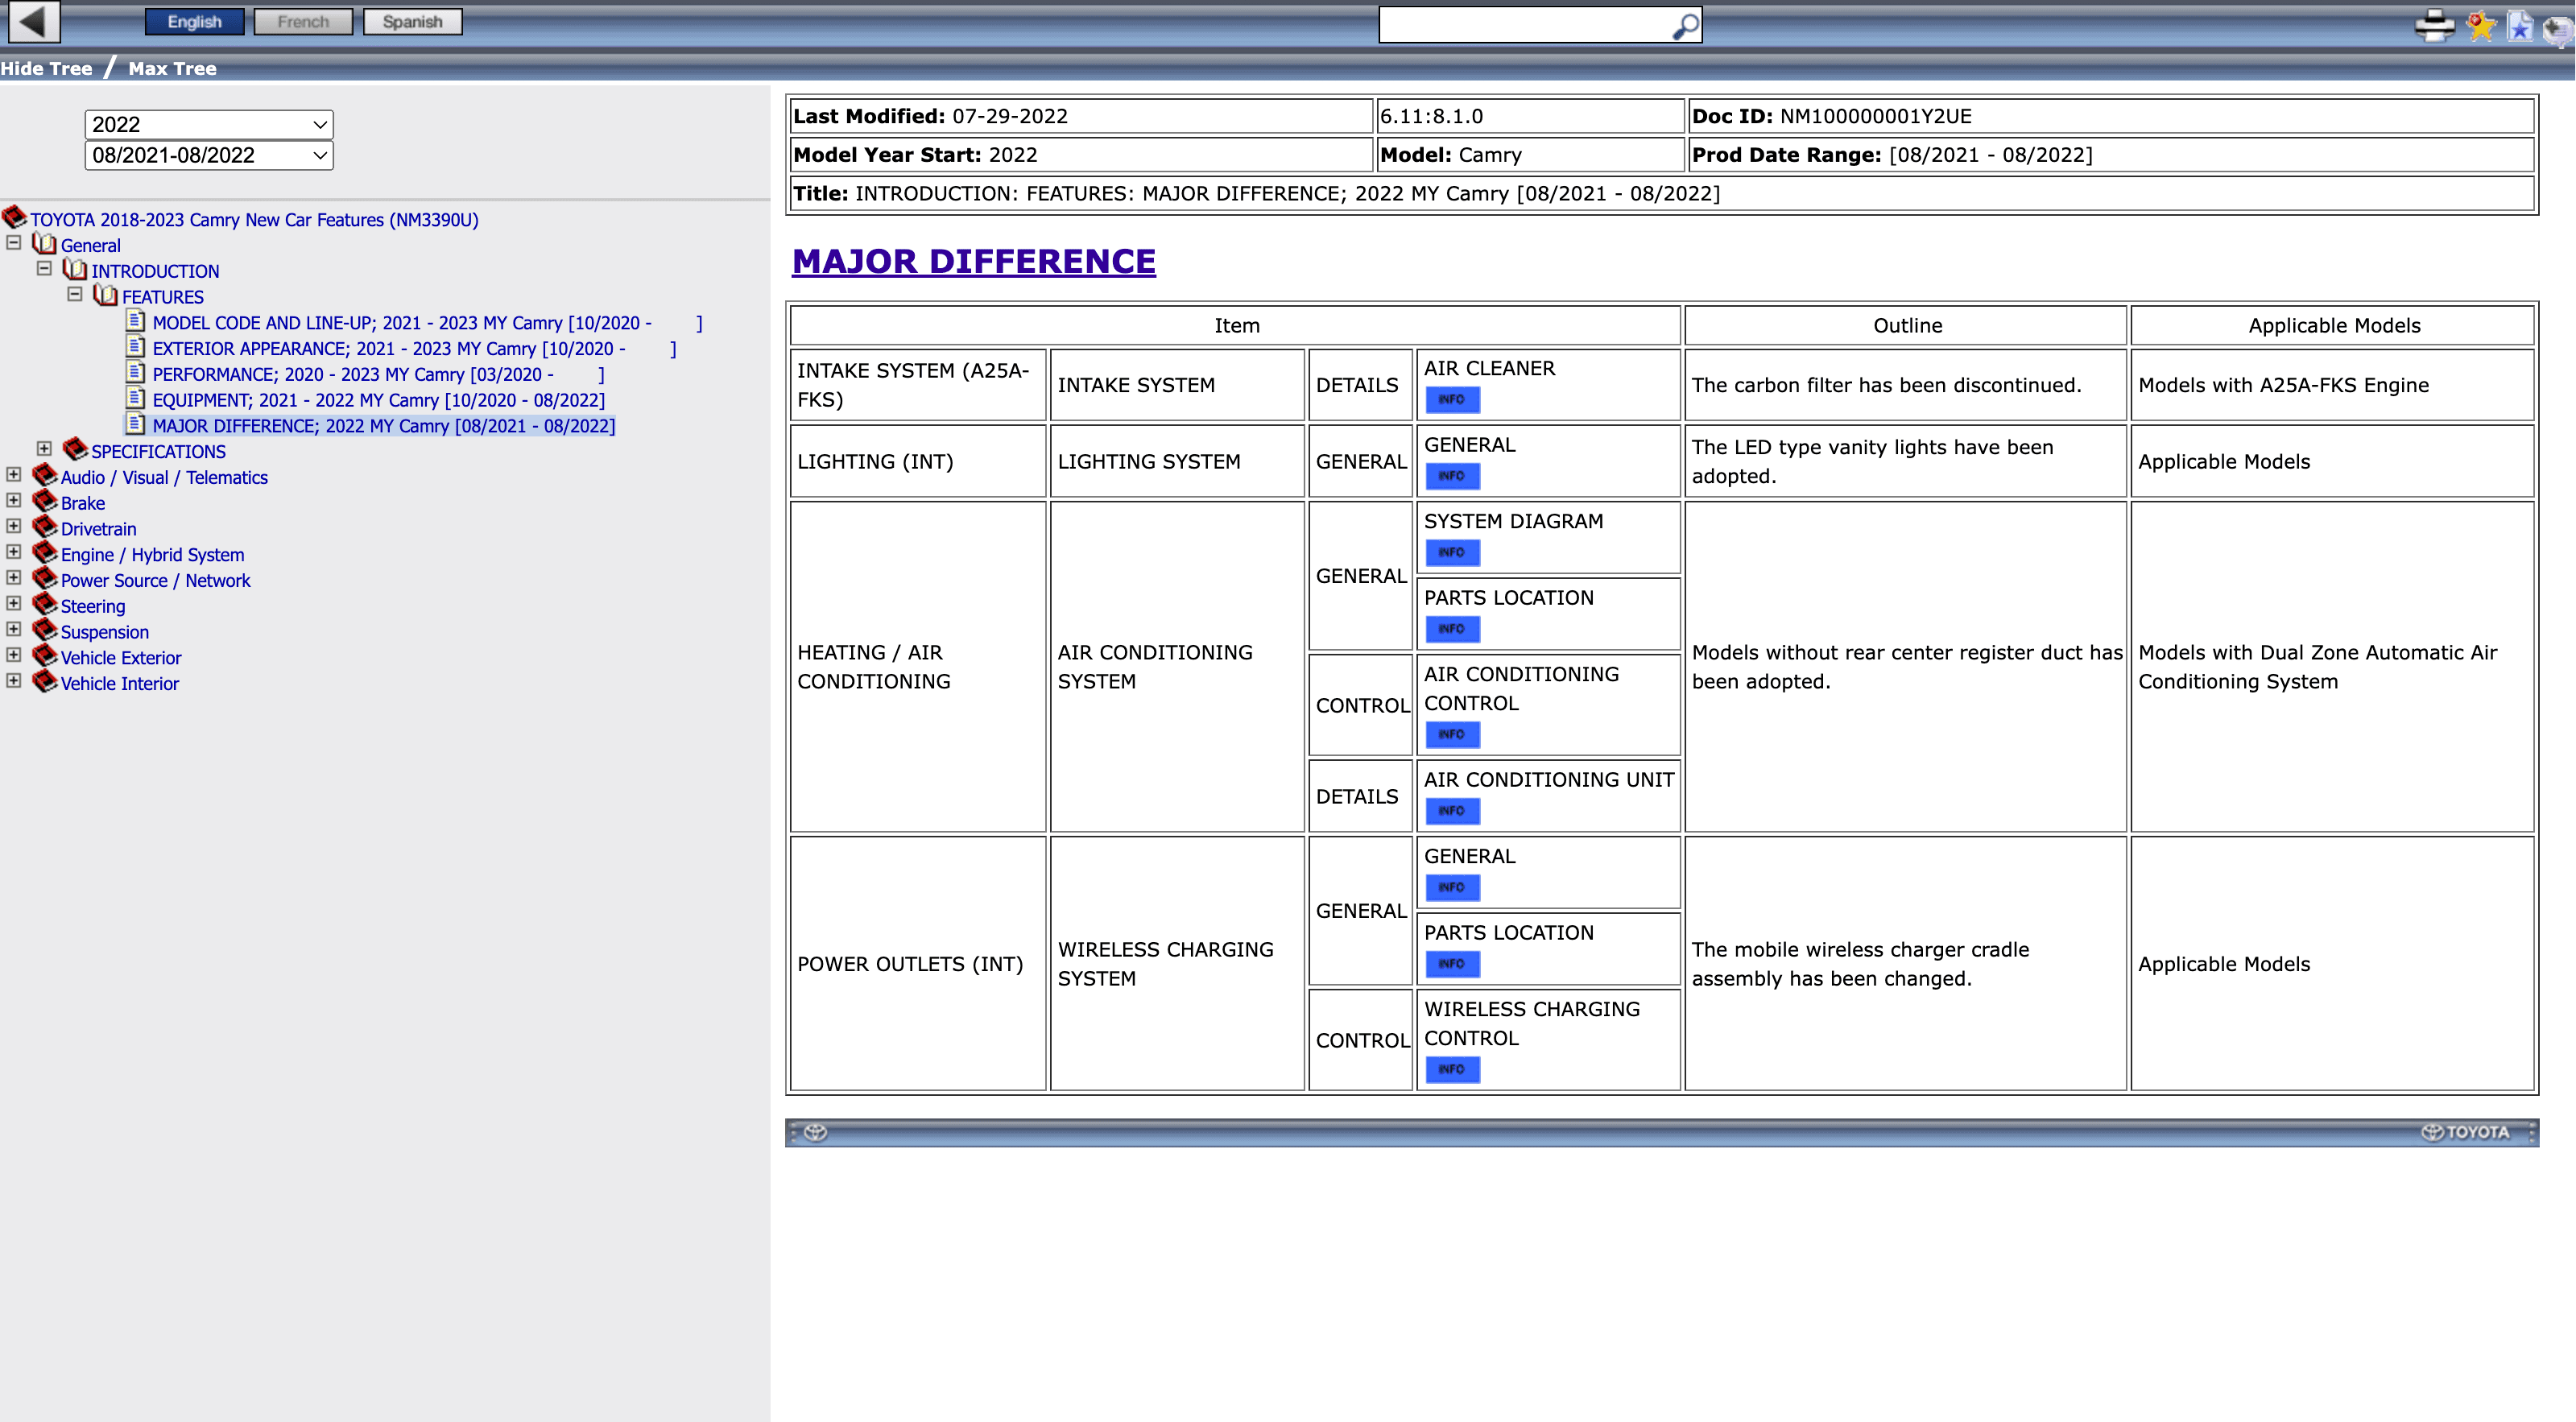Click the blue star document bookmark icon

click(x=2520, y=27)
